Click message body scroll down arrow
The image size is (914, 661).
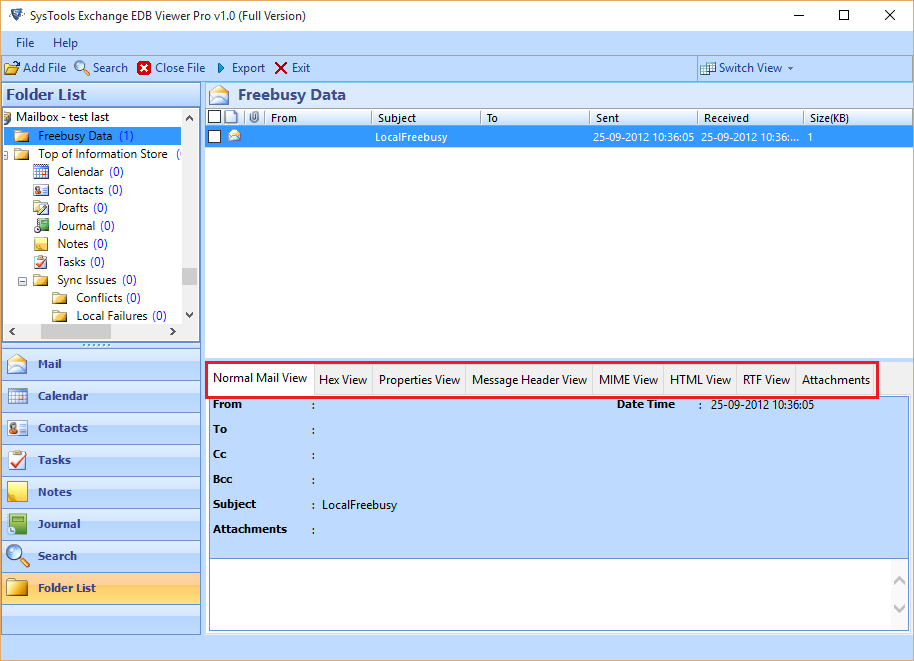coord(899,608)
